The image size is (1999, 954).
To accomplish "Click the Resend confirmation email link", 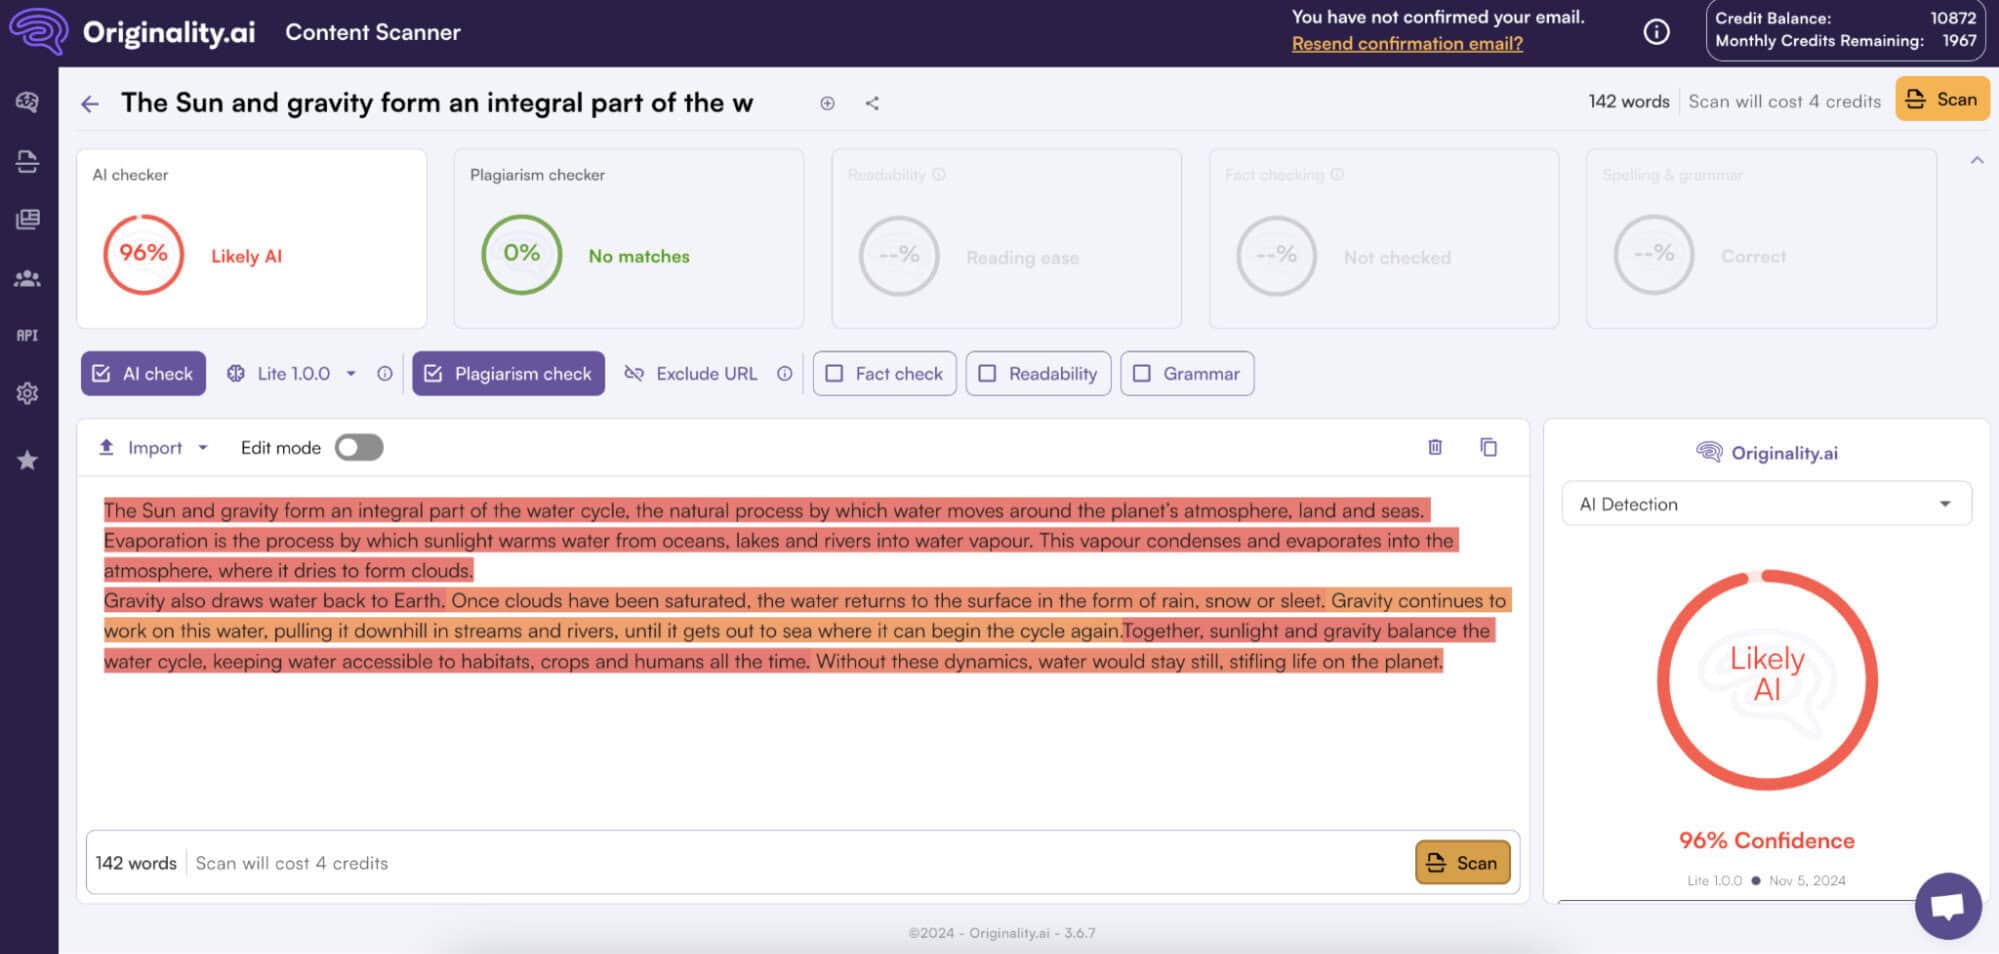I will 1406,43.
